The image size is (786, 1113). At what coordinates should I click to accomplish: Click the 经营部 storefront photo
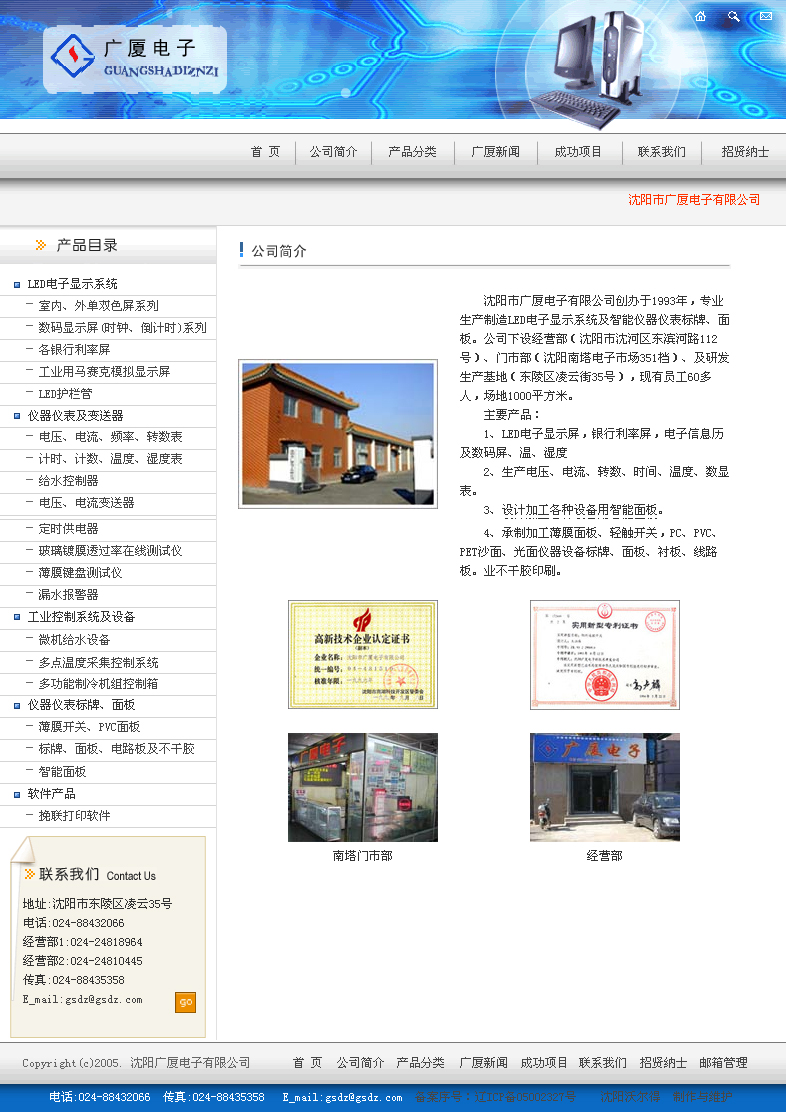[605, 787]
